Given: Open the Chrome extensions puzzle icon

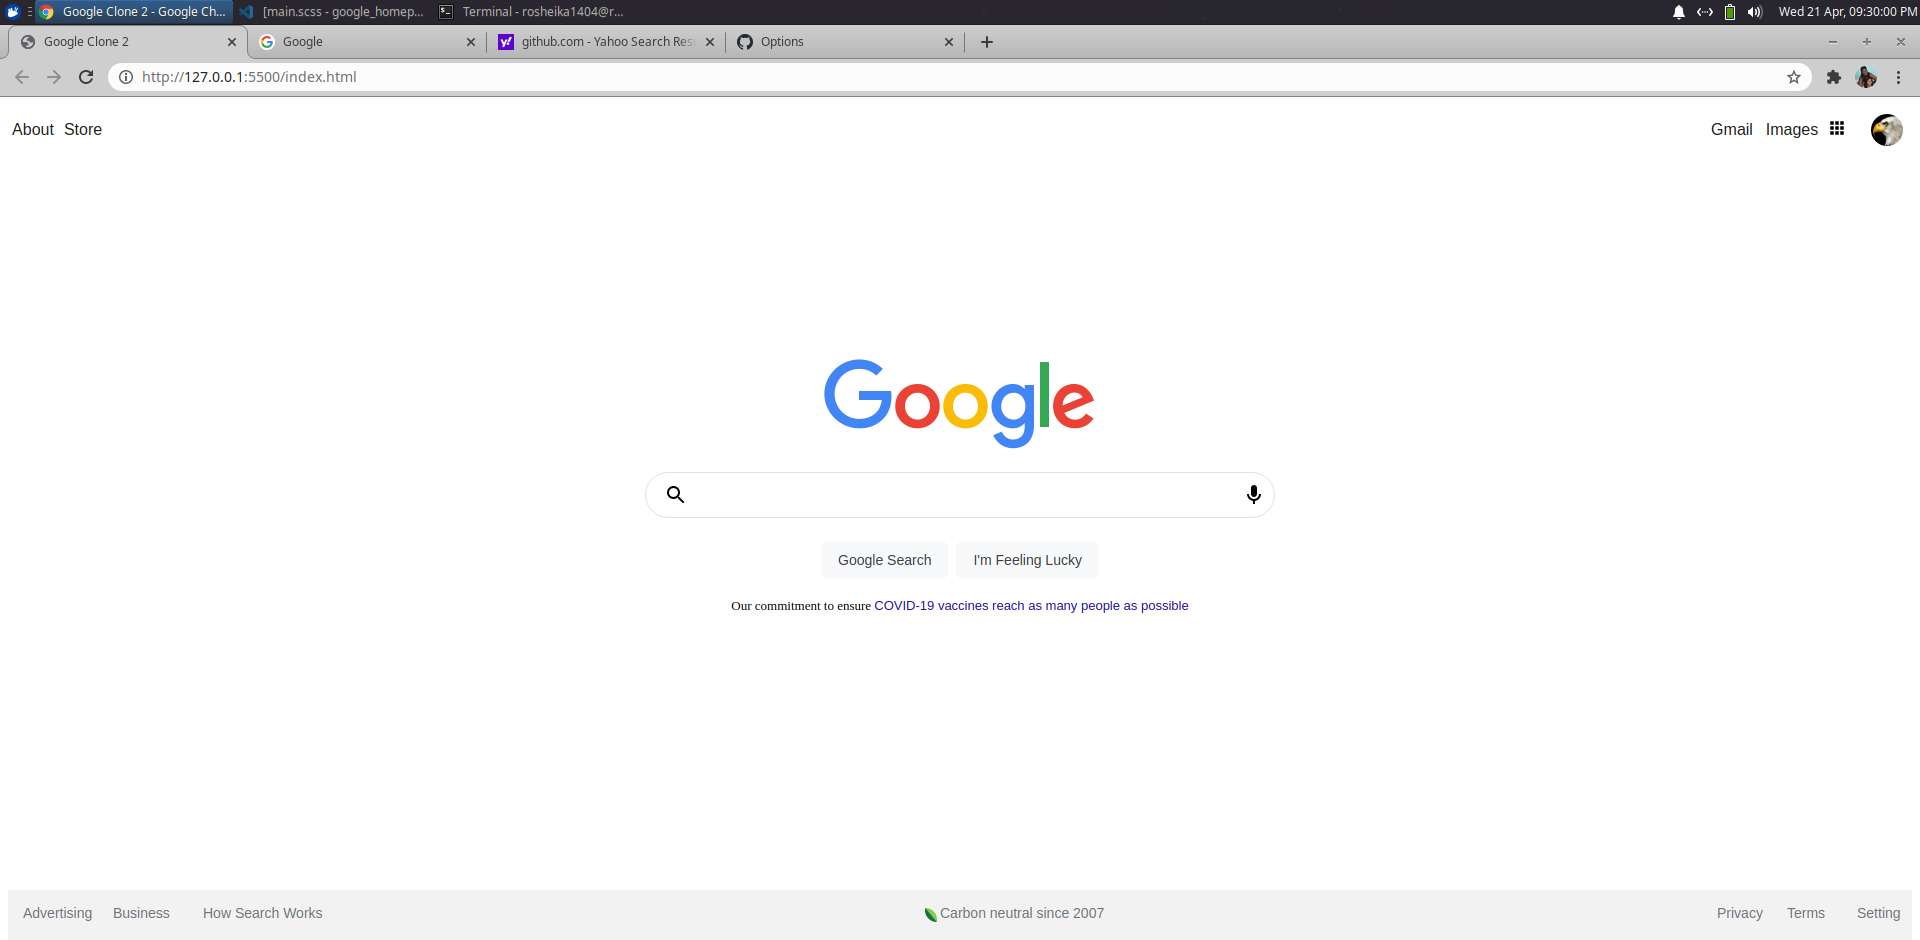Looking at the screenshot, I should 1834,77.
